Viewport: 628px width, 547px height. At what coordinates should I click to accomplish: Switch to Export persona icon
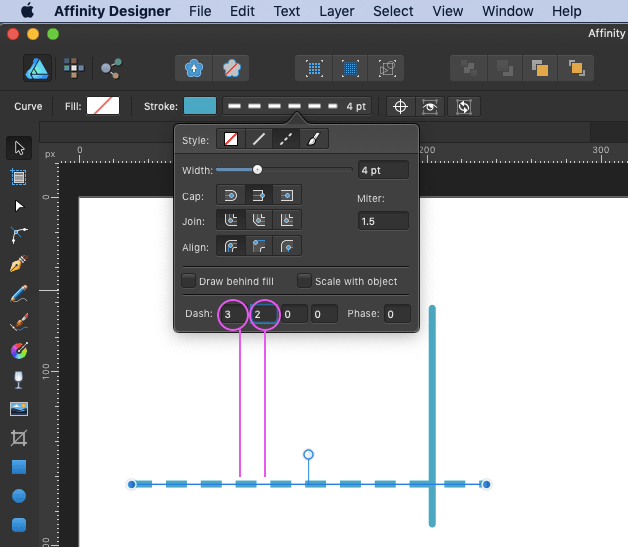(110, 68)
